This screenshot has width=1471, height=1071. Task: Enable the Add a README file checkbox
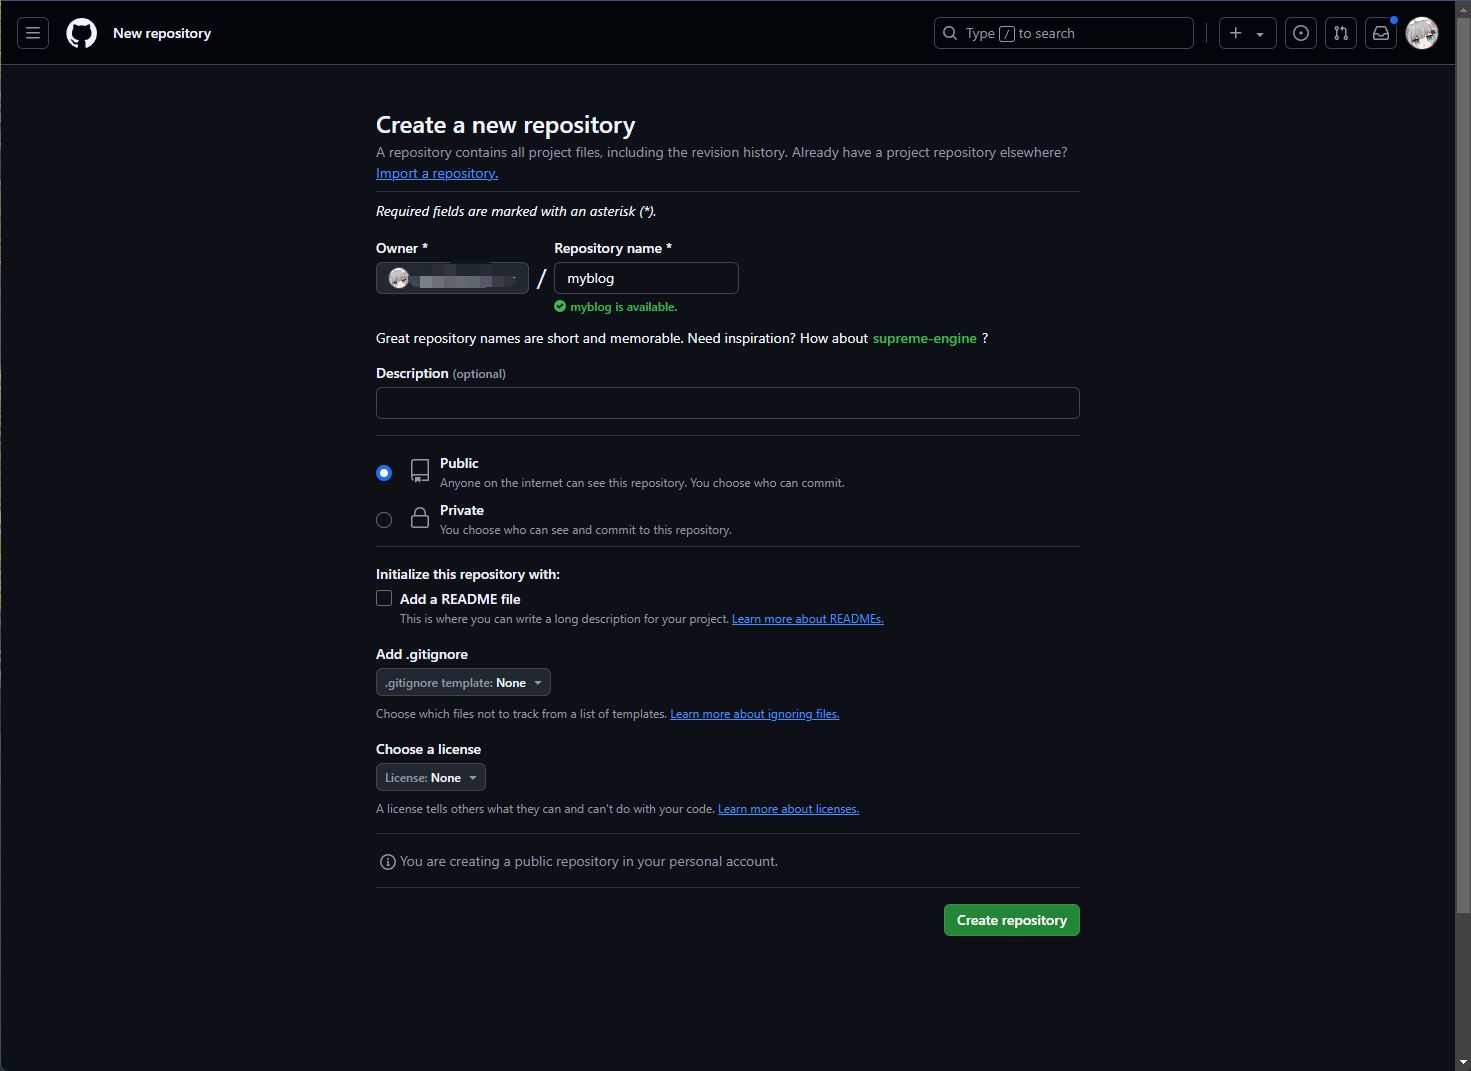[384, 598]
